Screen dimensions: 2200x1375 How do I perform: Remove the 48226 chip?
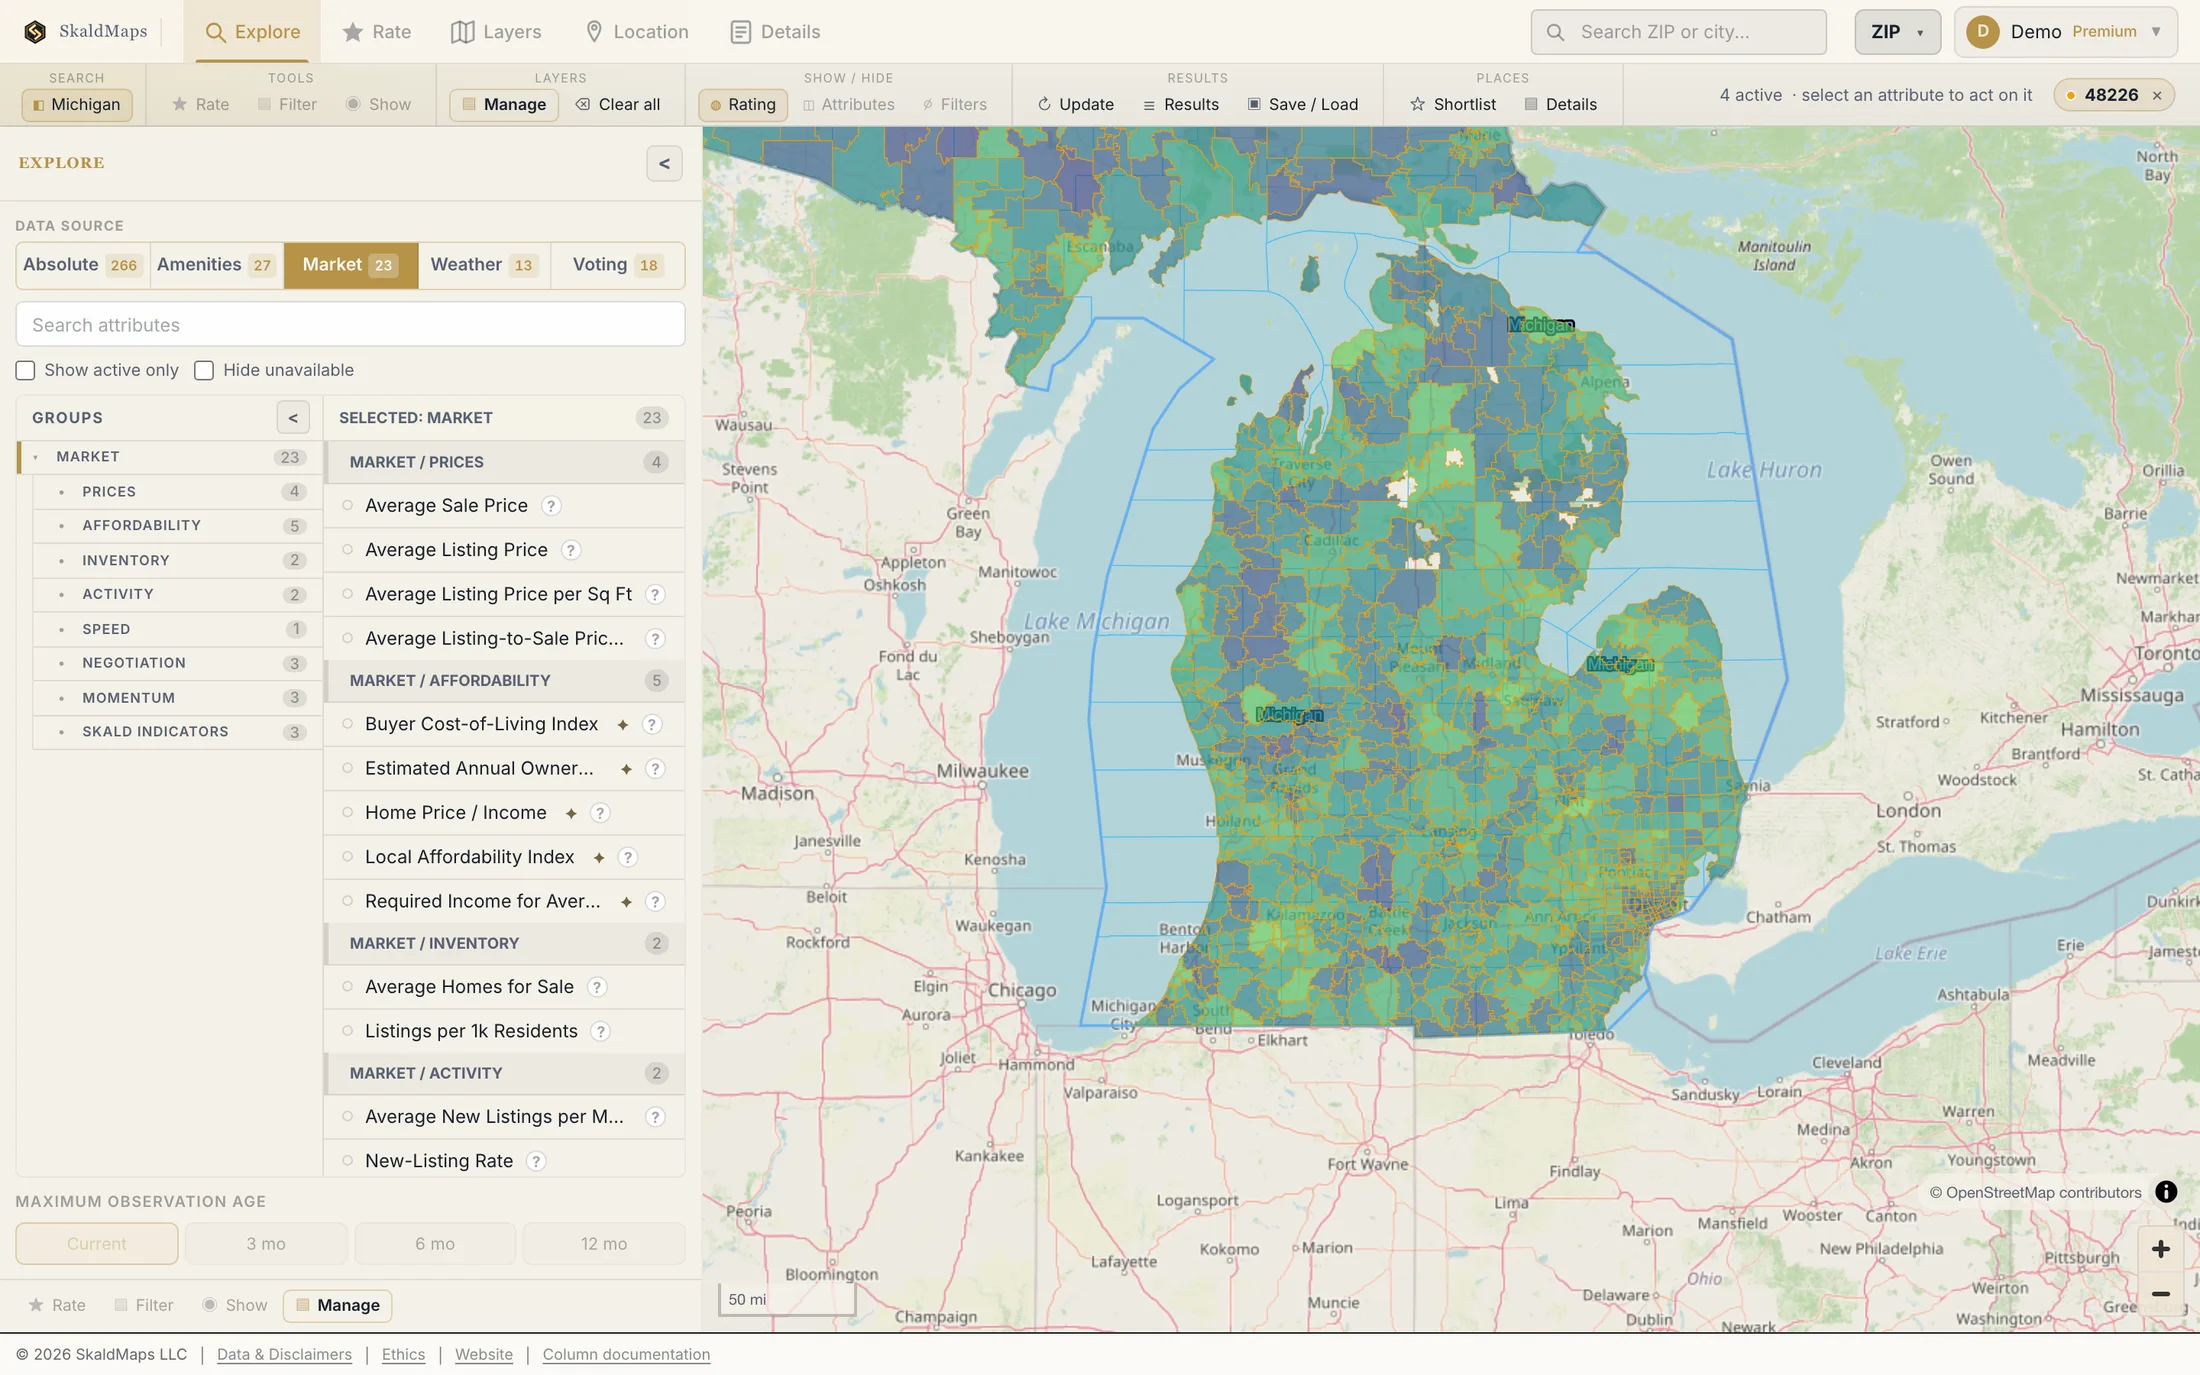tap(2157, 96)
